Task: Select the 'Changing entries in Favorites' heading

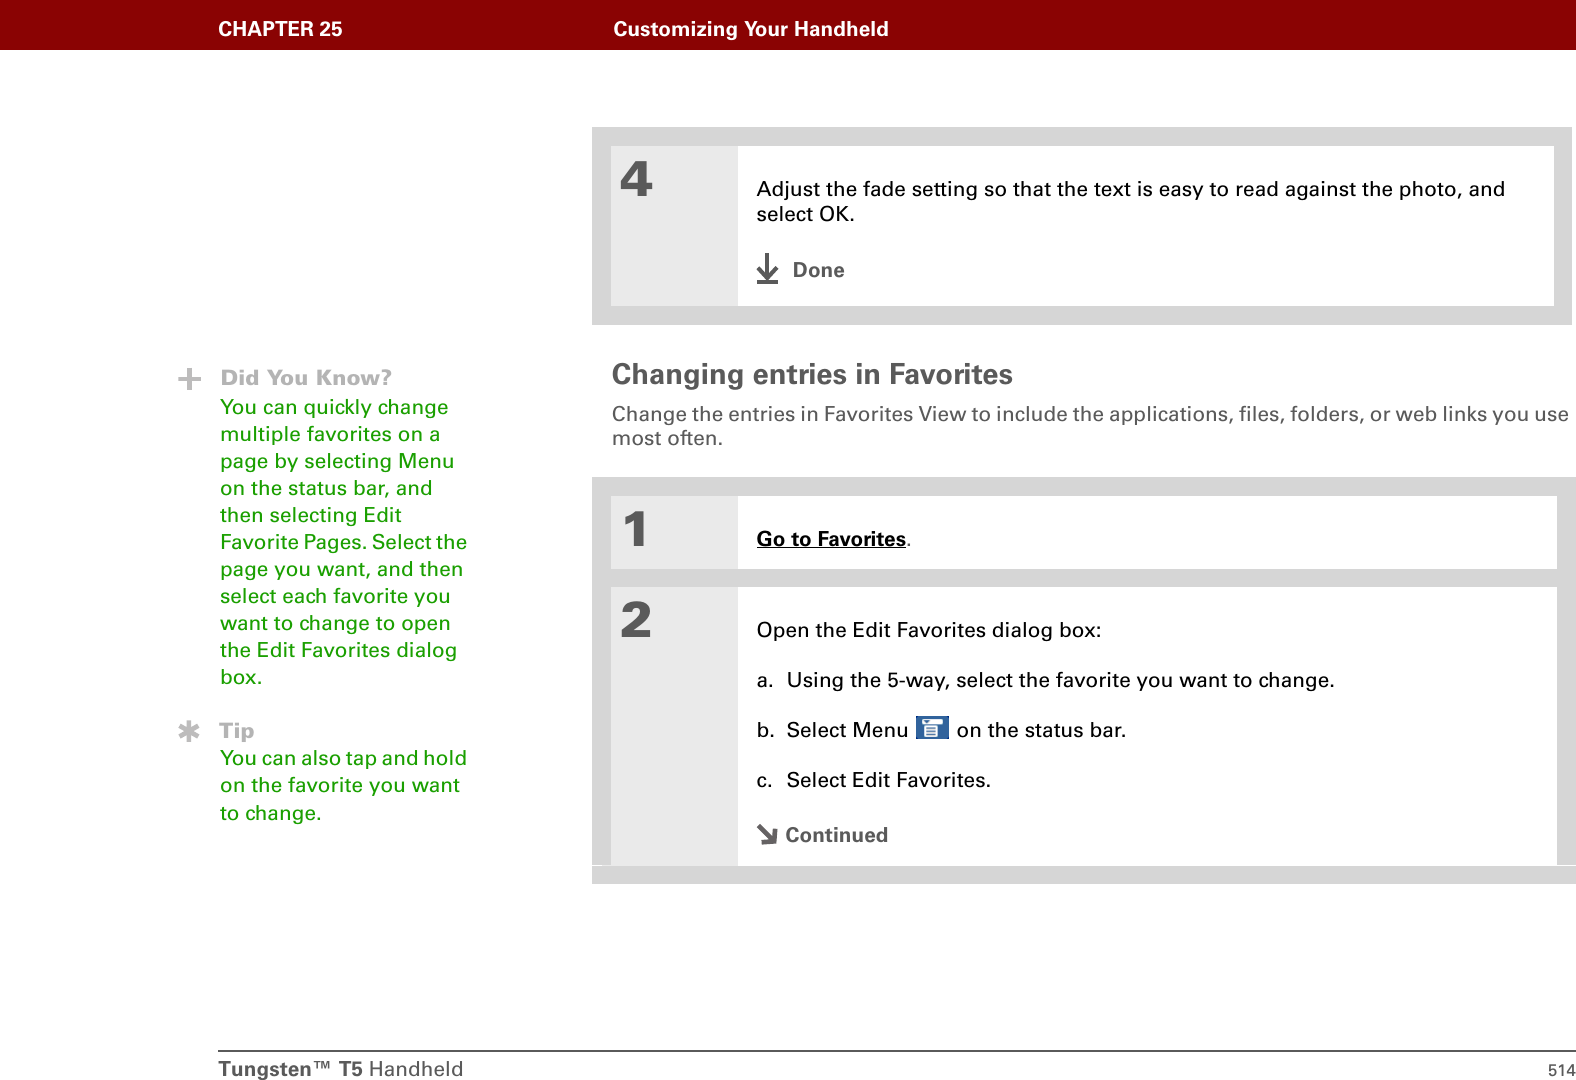Action: click(812, 374)
